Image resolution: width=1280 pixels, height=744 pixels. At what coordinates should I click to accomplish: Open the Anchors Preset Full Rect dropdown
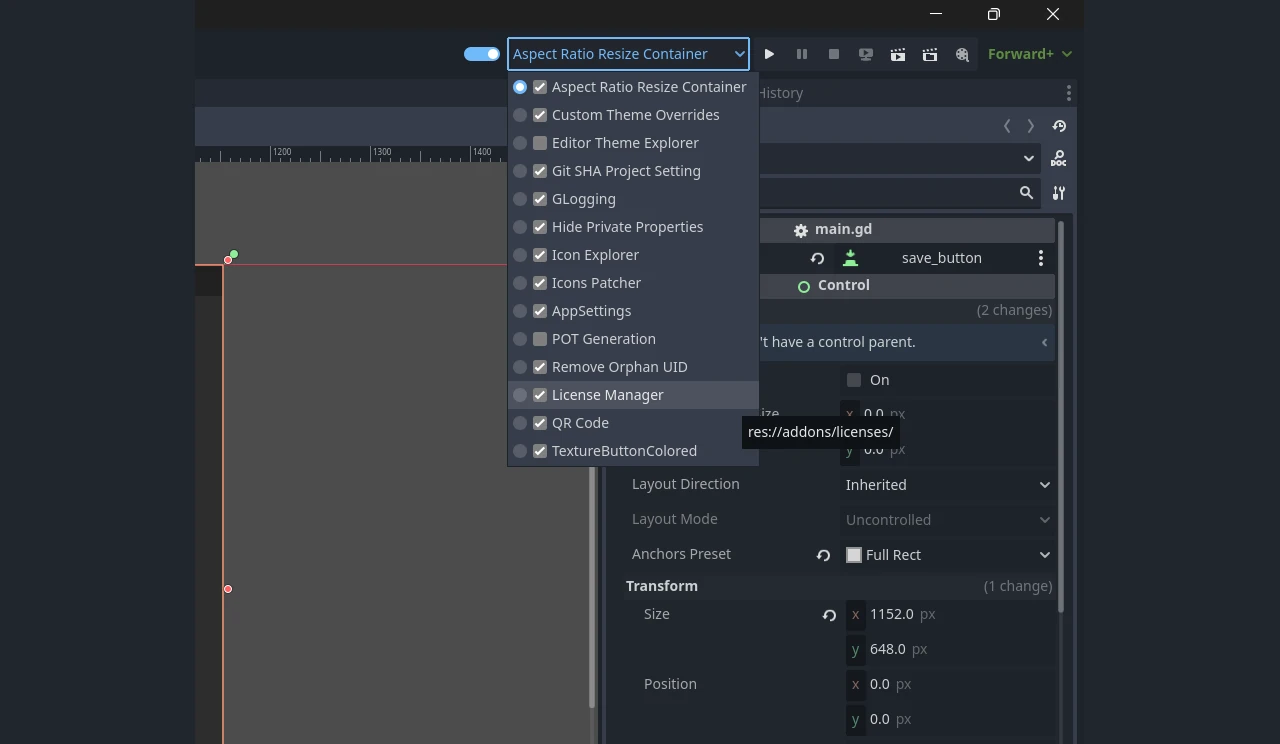point(948,555)
